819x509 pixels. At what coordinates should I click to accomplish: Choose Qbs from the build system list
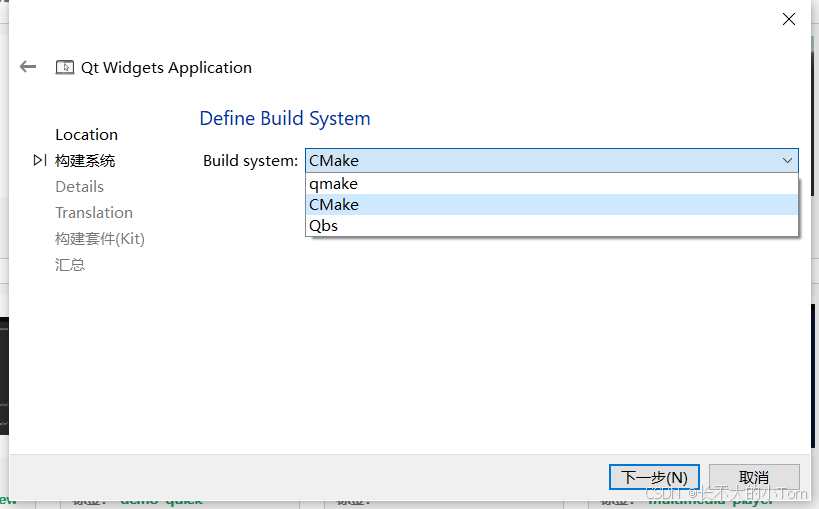tap(552, 226)
